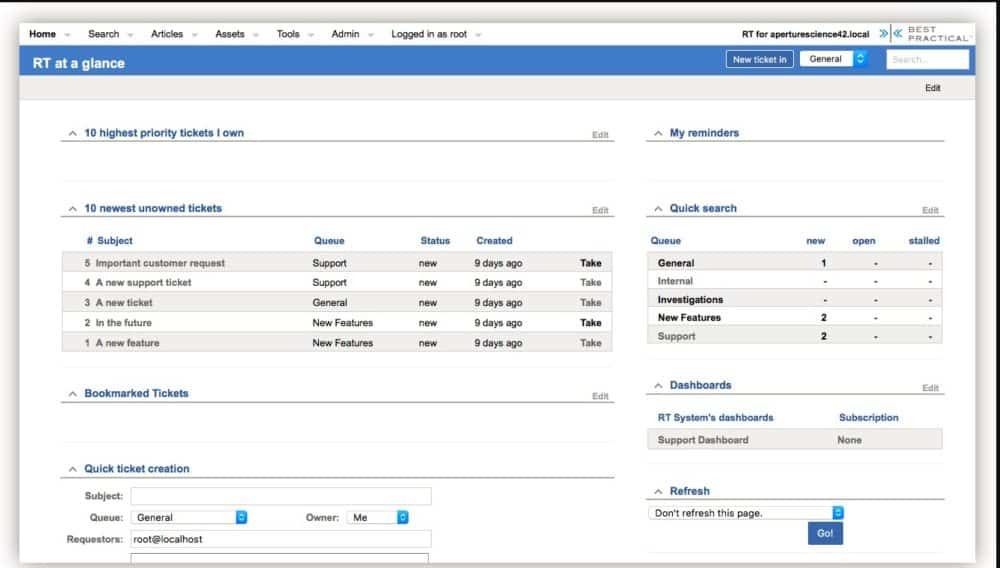Image resolution: width=1000 pixels, height=568 pixels.
Task: Collapse the My reminders panel
Action: click(658, 133)
